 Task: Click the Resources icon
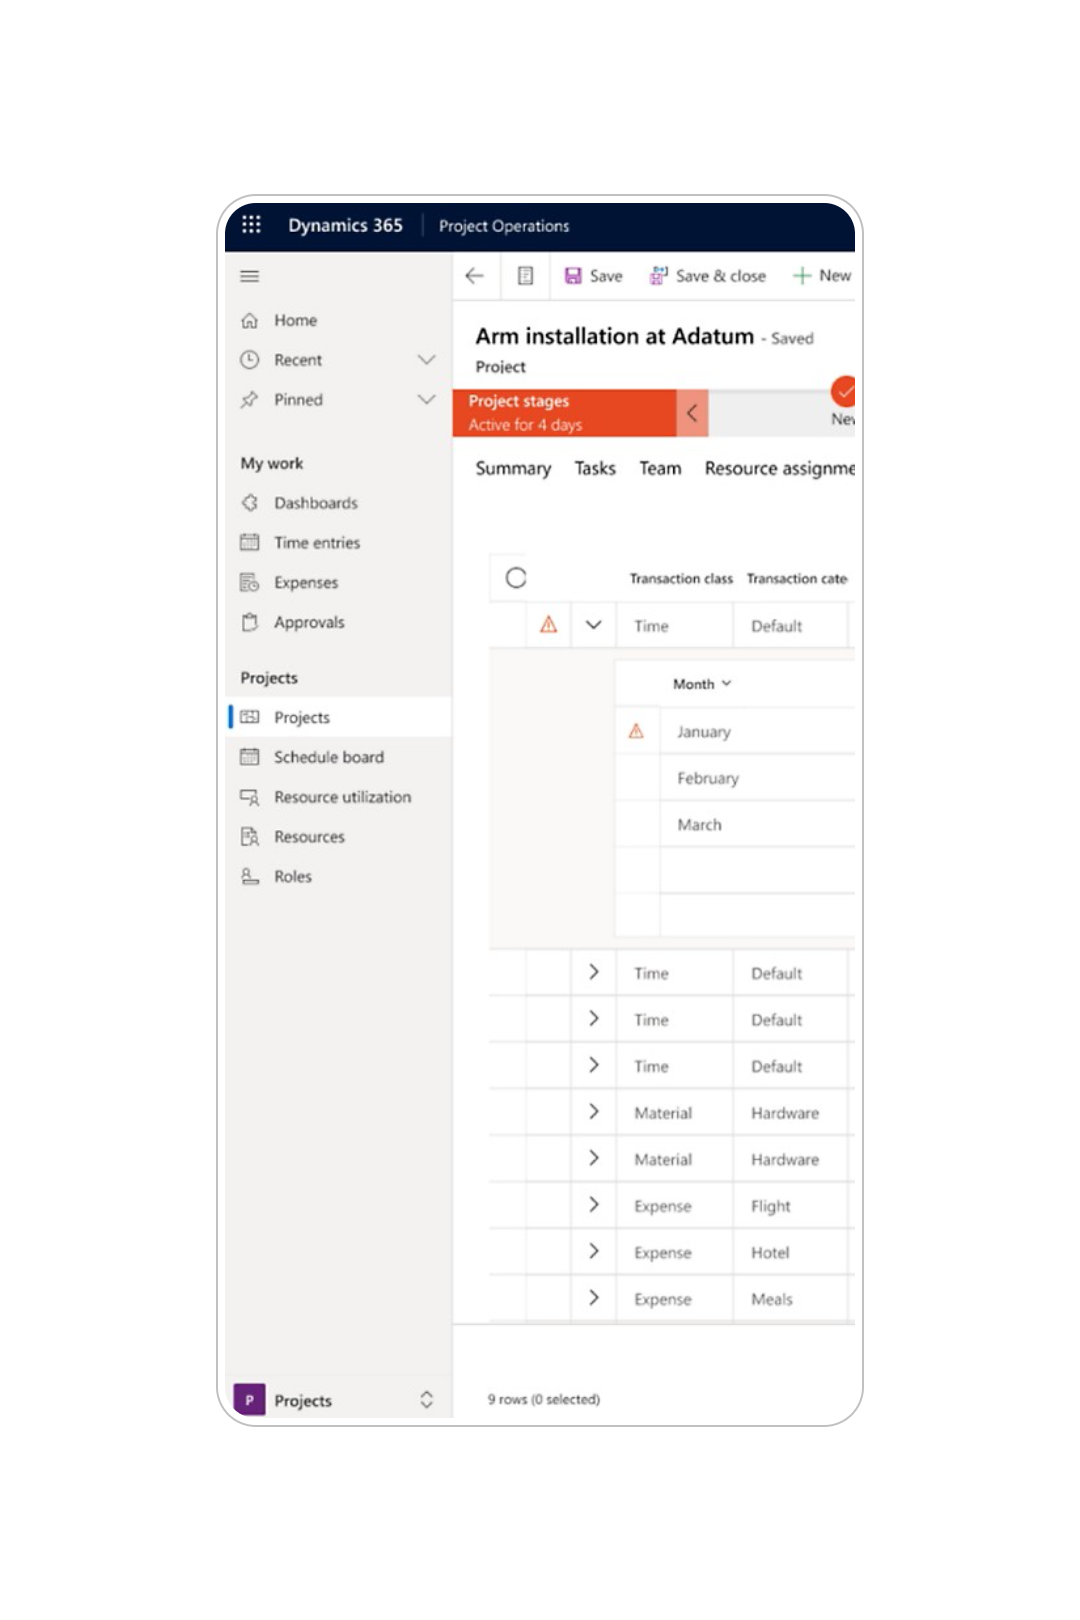250,837
